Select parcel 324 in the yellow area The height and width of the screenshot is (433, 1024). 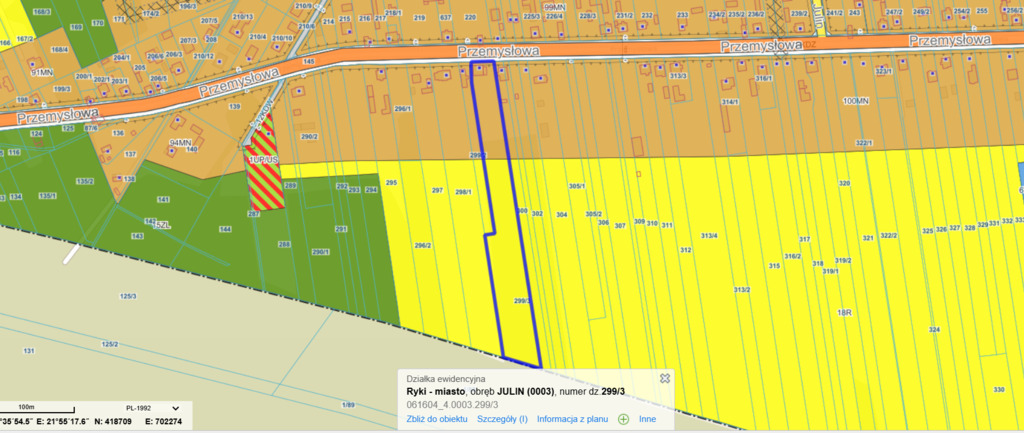[x=934, y=329]
